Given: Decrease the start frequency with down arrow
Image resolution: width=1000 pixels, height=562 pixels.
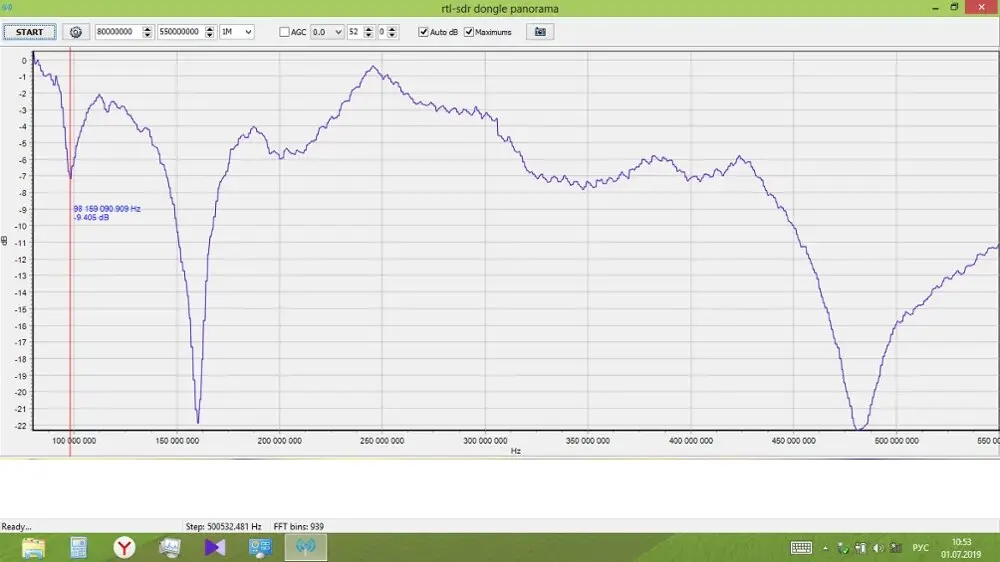Looking at the screenshot, I should pos(147,35).
